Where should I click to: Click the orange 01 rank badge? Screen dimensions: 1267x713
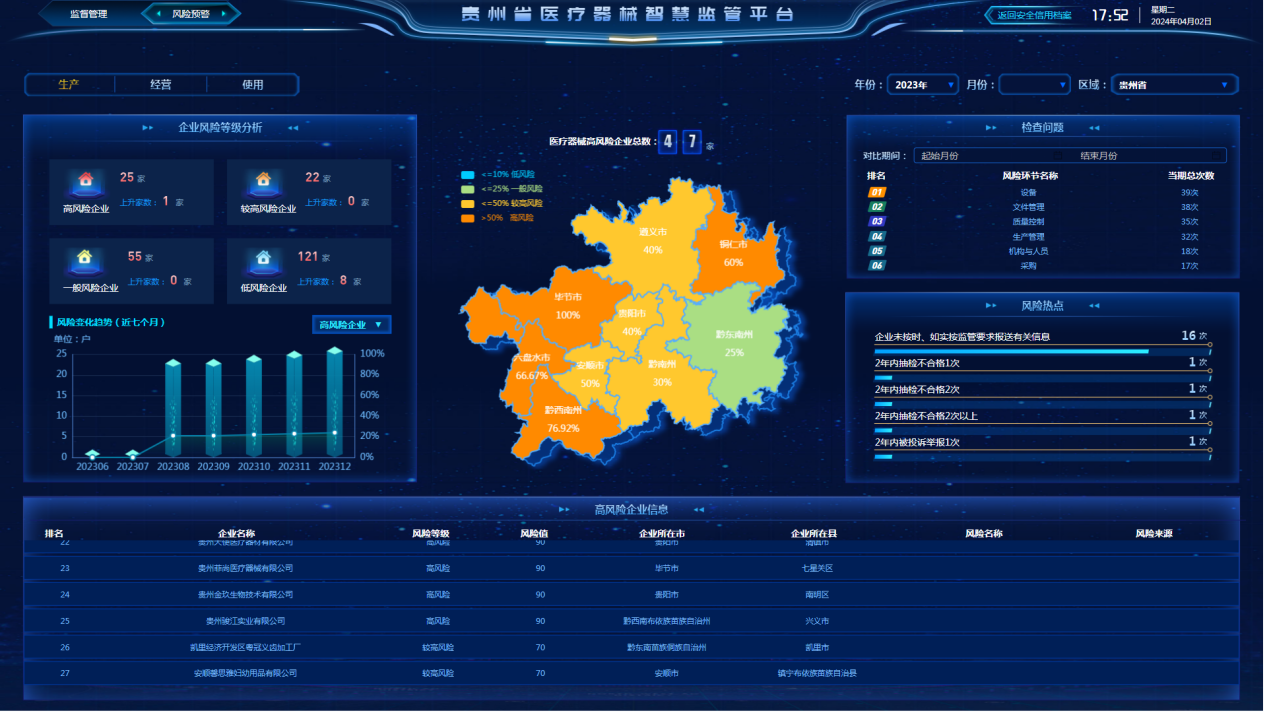pyautogui.click(x=877, y=192)
